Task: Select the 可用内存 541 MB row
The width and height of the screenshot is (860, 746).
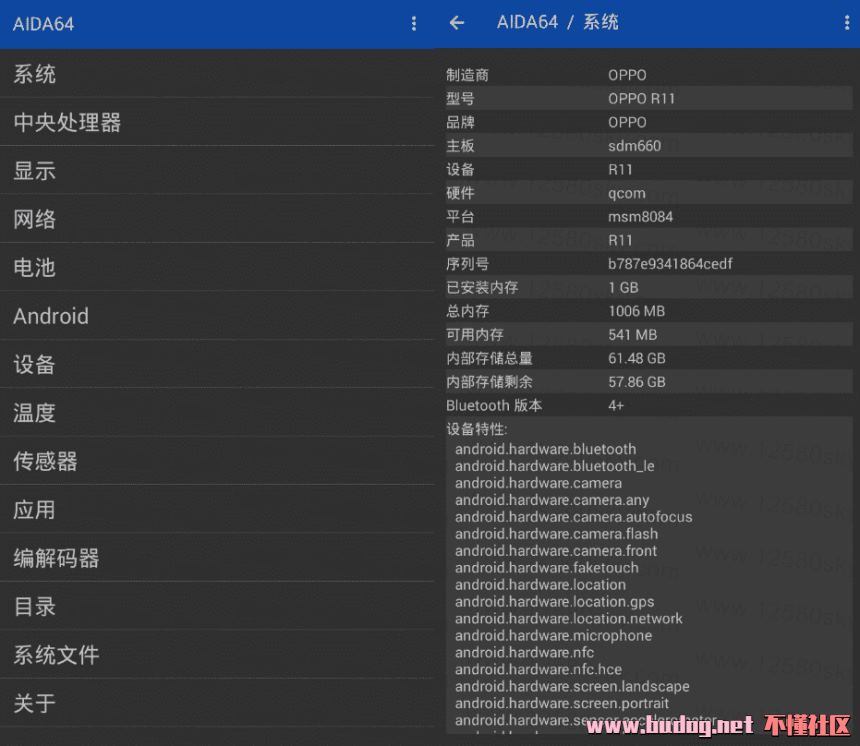Action: (649, 334)
